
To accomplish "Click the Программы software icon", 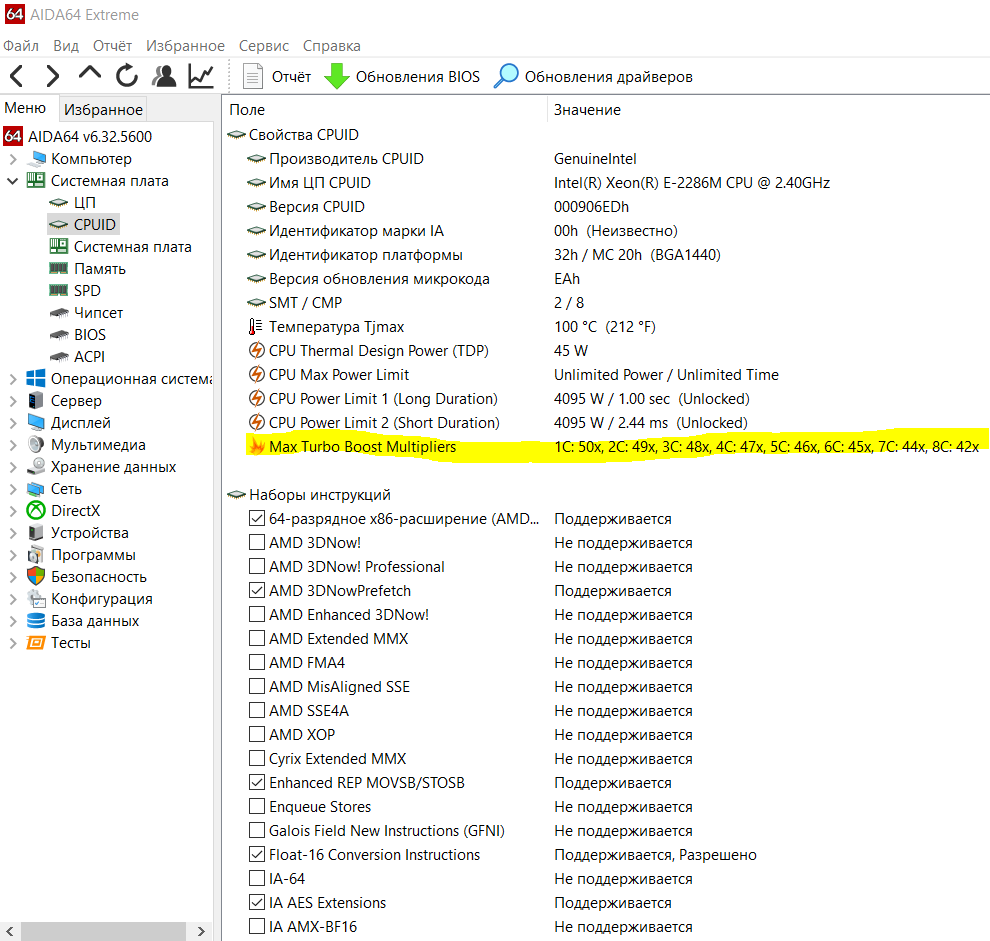I will click(x=36, y=554).
